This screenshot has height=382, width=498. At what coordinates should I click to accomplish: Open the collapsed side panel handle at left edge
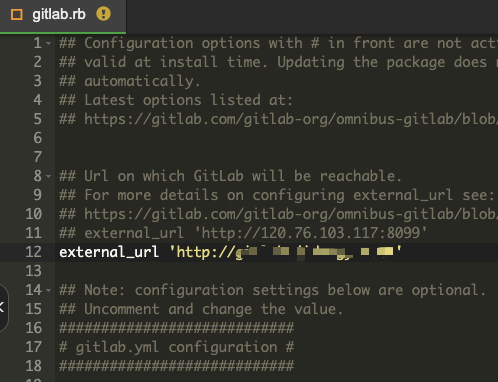point(3,307)
